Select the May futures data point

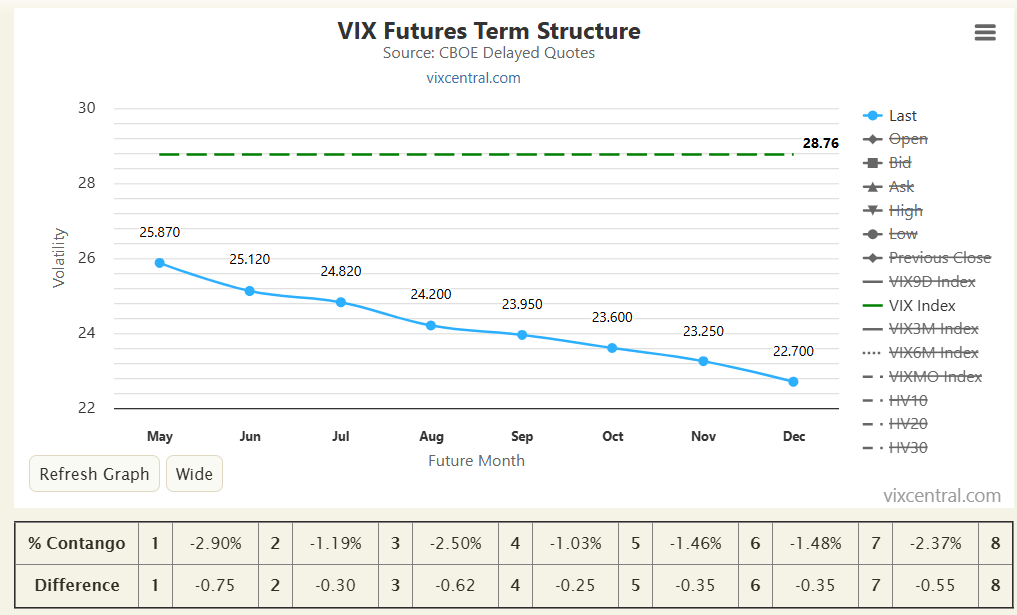point(159,262)
